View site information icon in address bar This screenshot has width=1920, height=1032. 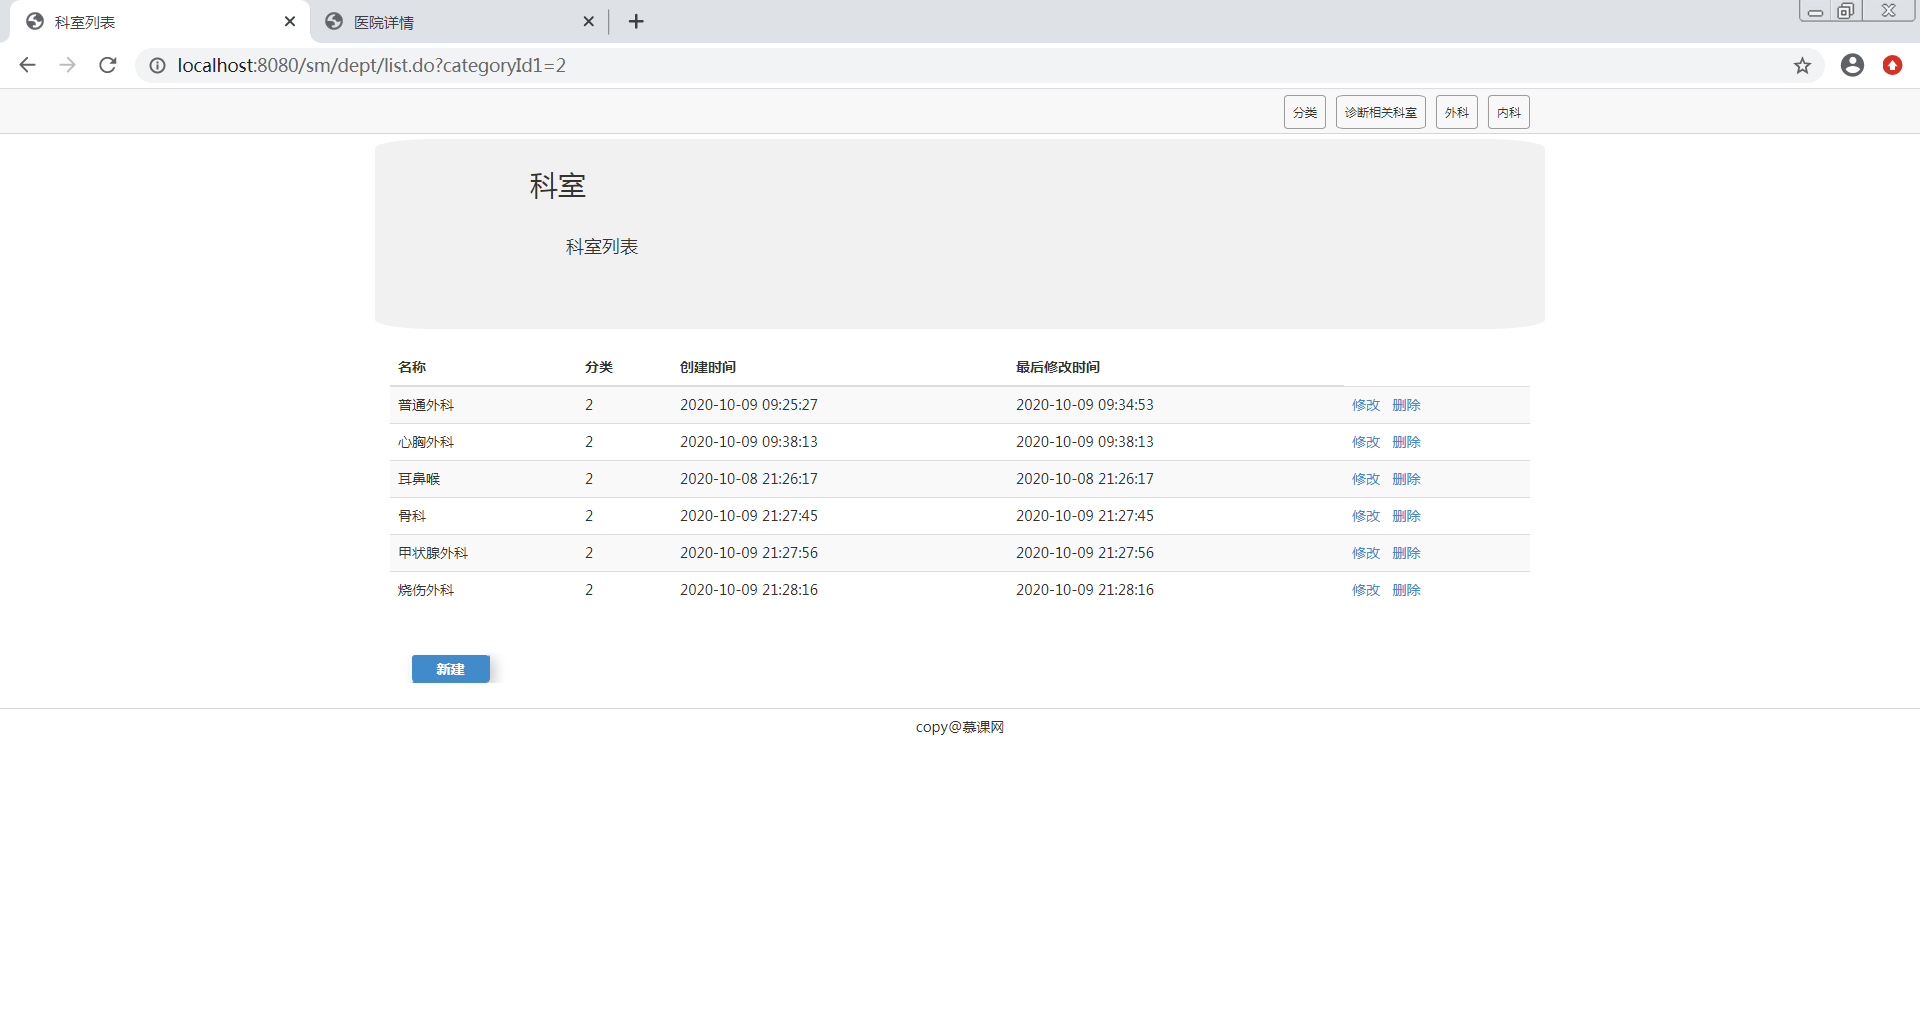click(x=157, y=65)
